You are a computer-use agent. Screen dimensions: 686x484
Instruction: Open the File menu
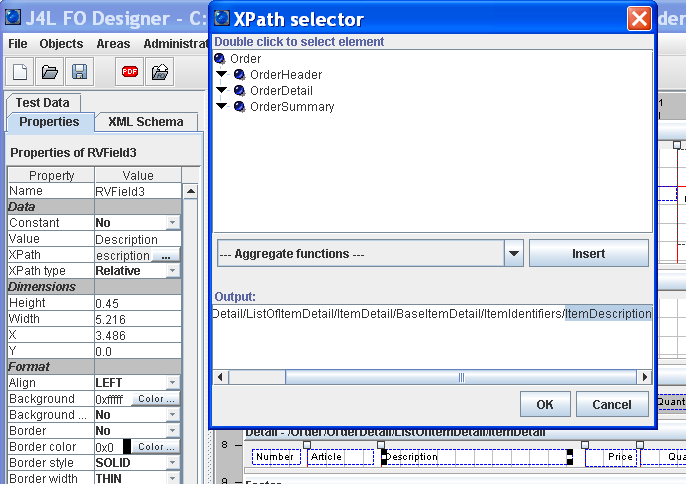tap(18, 44)
